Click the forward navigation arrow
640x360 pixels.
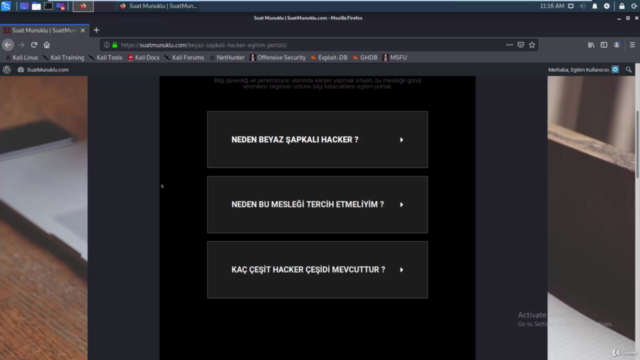[x=21, y=45]
